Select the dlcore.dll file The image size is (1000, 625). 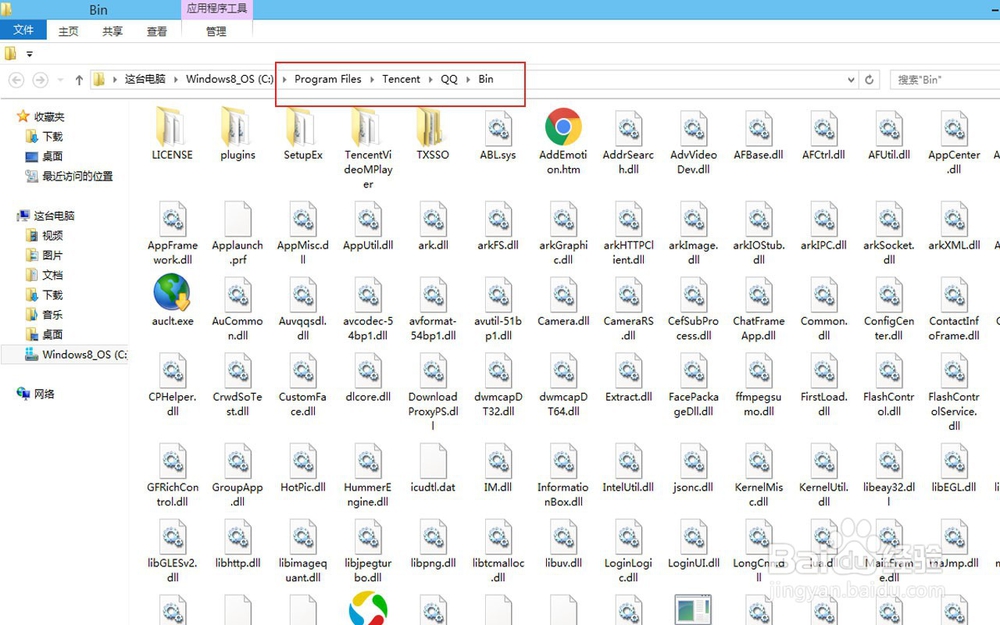click(x=368, y=376)
